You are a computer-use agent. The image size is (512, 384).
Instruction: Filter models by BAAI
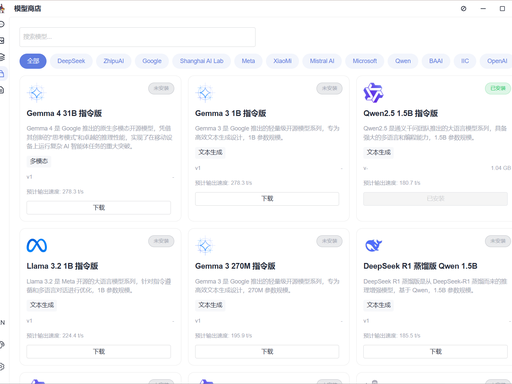point(436,61)
